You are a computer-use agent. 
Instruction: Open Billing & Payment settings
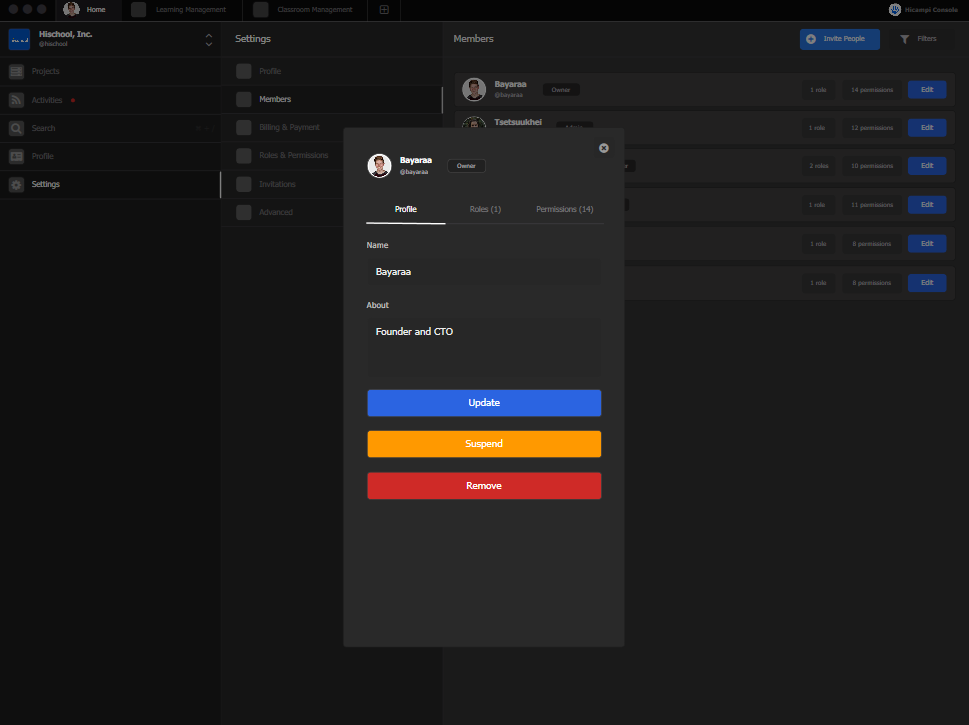pyautogui.click(x=289, y=127)
